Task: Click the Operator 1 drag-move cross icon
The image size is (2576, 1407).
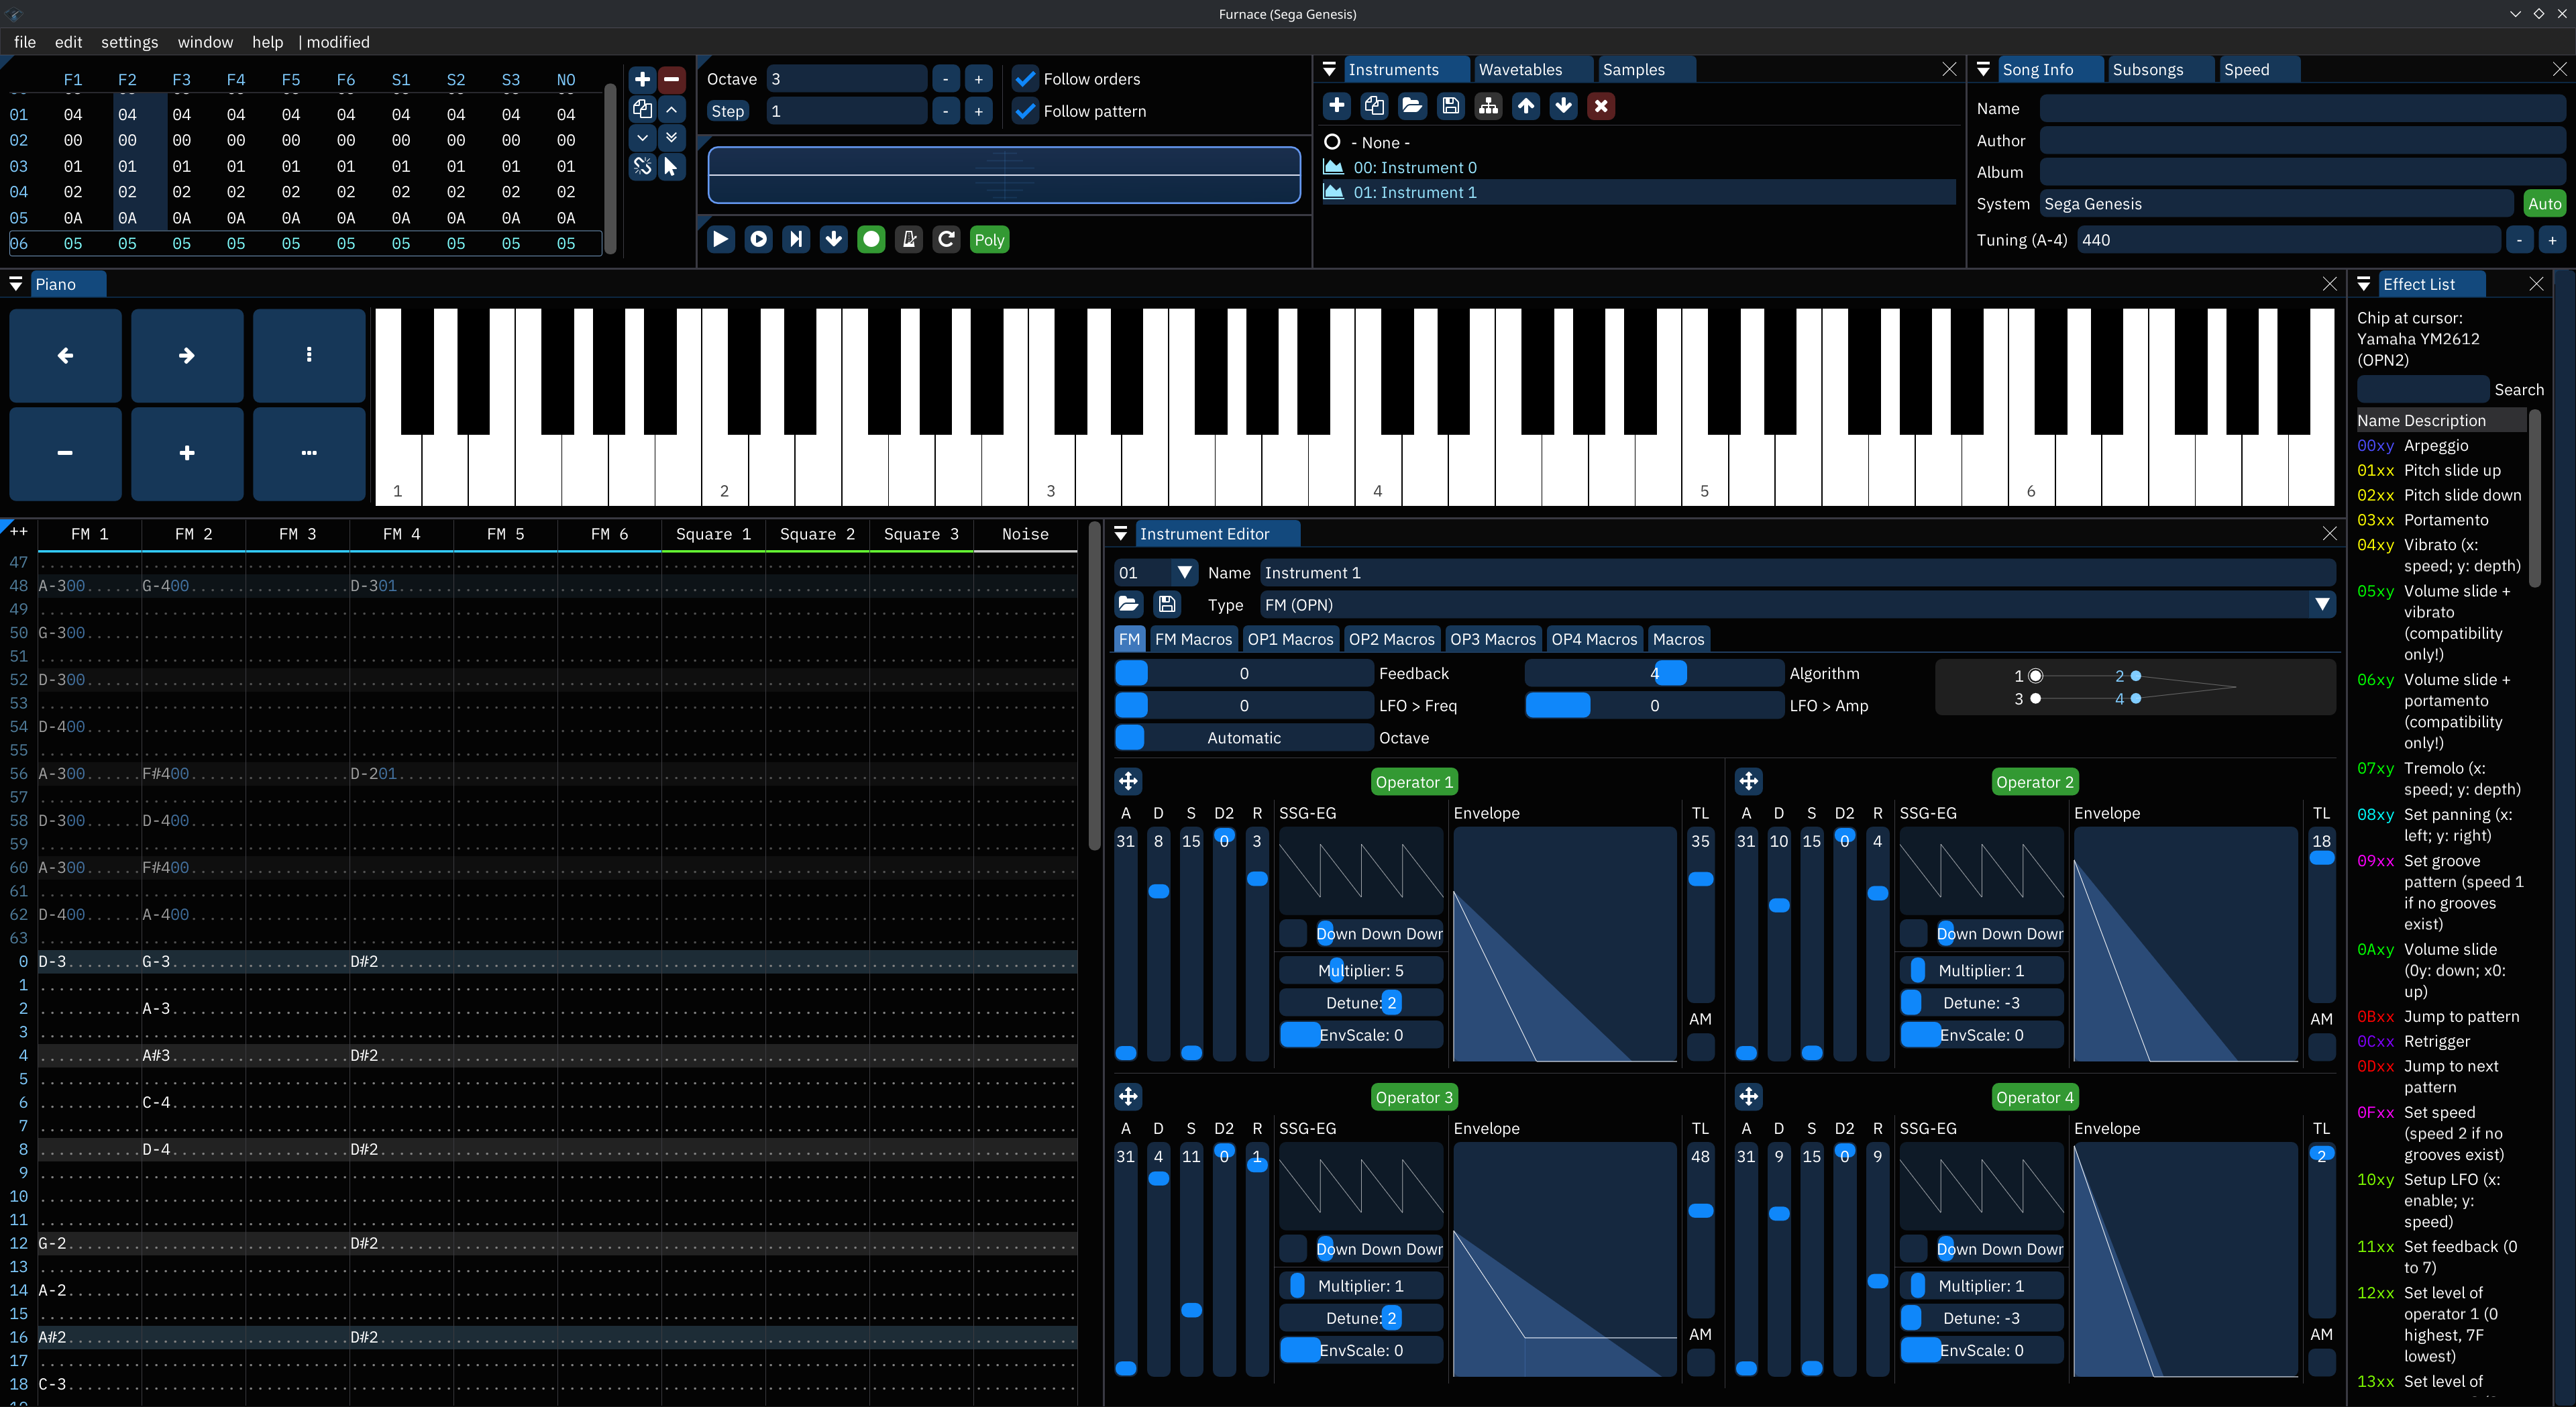Action: pos(1128,782)
